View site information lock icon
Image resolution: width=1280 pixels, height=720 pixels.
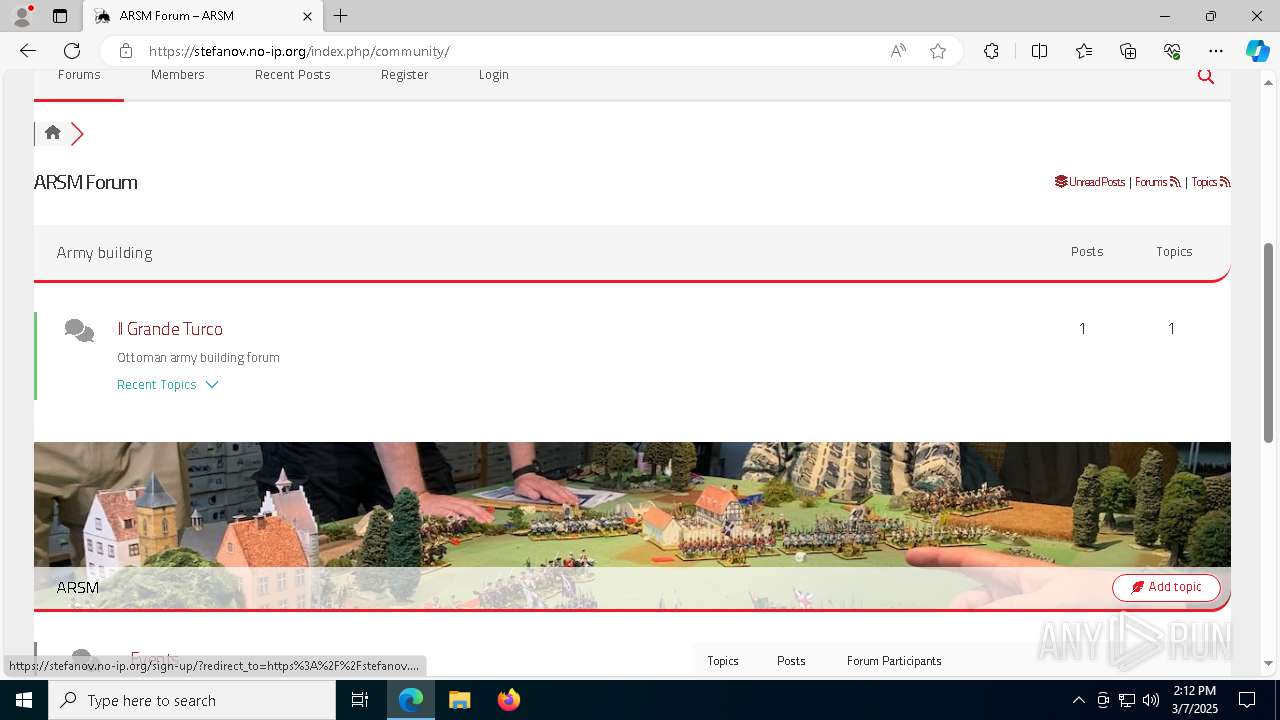[x=125, y=51]
